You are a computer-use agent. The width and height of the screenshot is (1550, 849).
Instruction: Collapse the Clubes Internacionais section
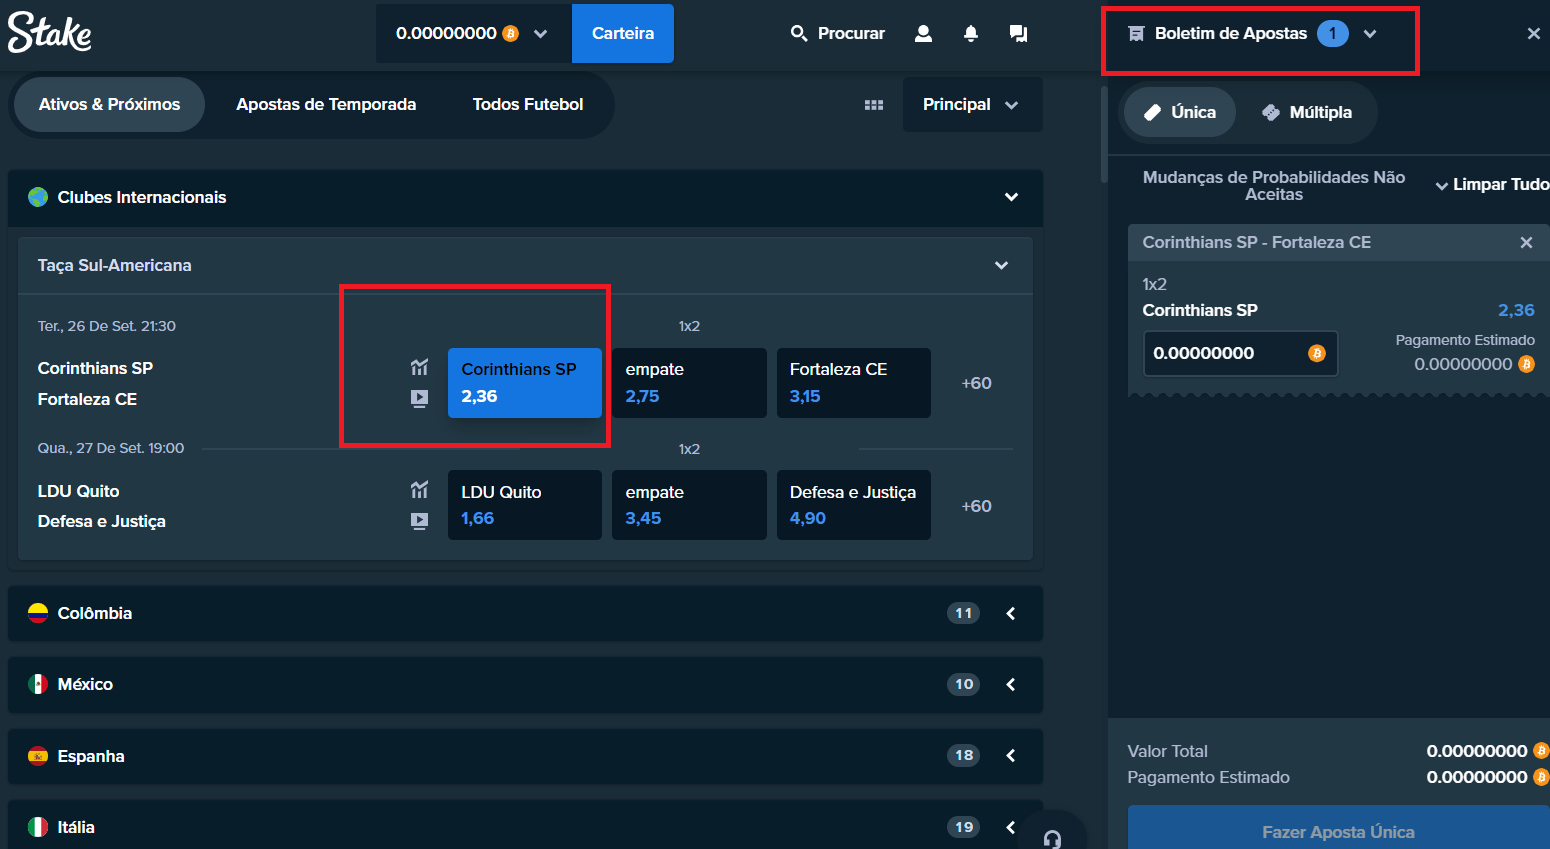[1011, 197]
